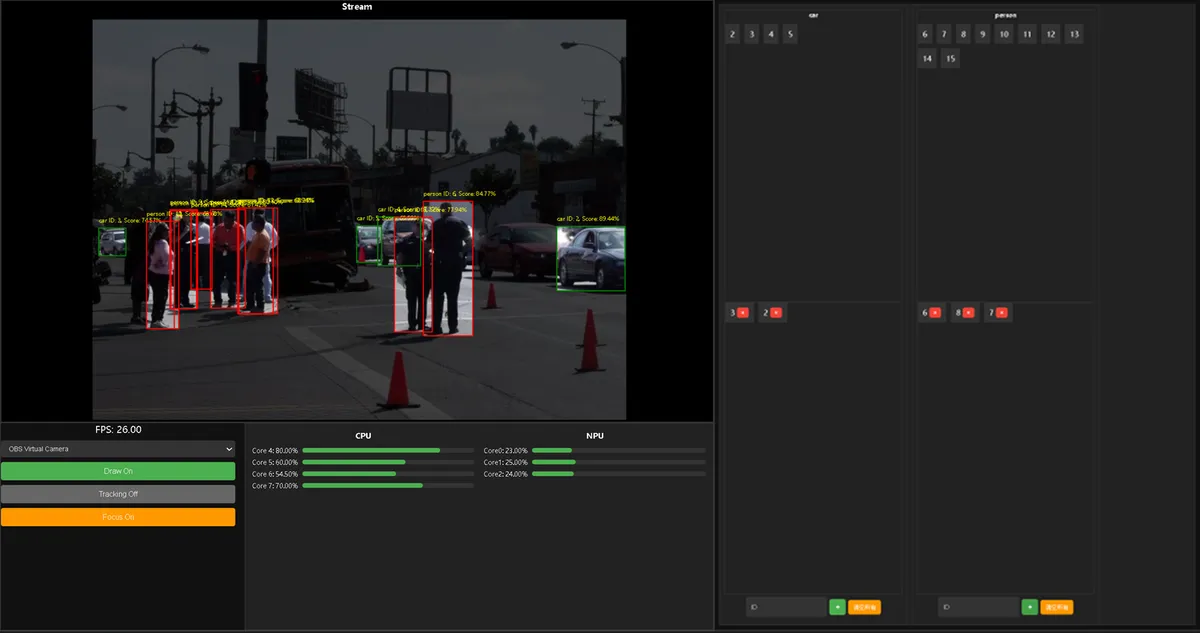Click green add button in person panel
Screen dimensions: 1200x633
coord(1029,607)
